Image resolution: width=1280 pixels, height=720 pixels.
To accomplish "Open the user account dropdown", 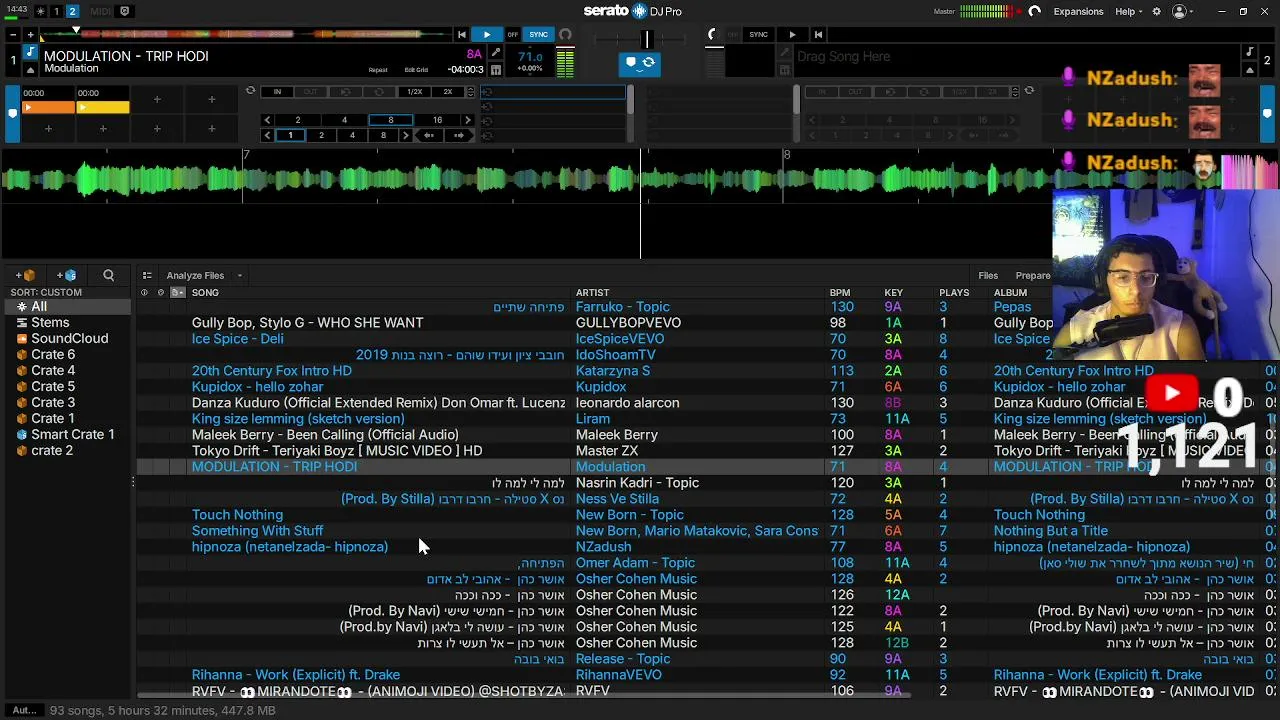I will click(1184, 12).
